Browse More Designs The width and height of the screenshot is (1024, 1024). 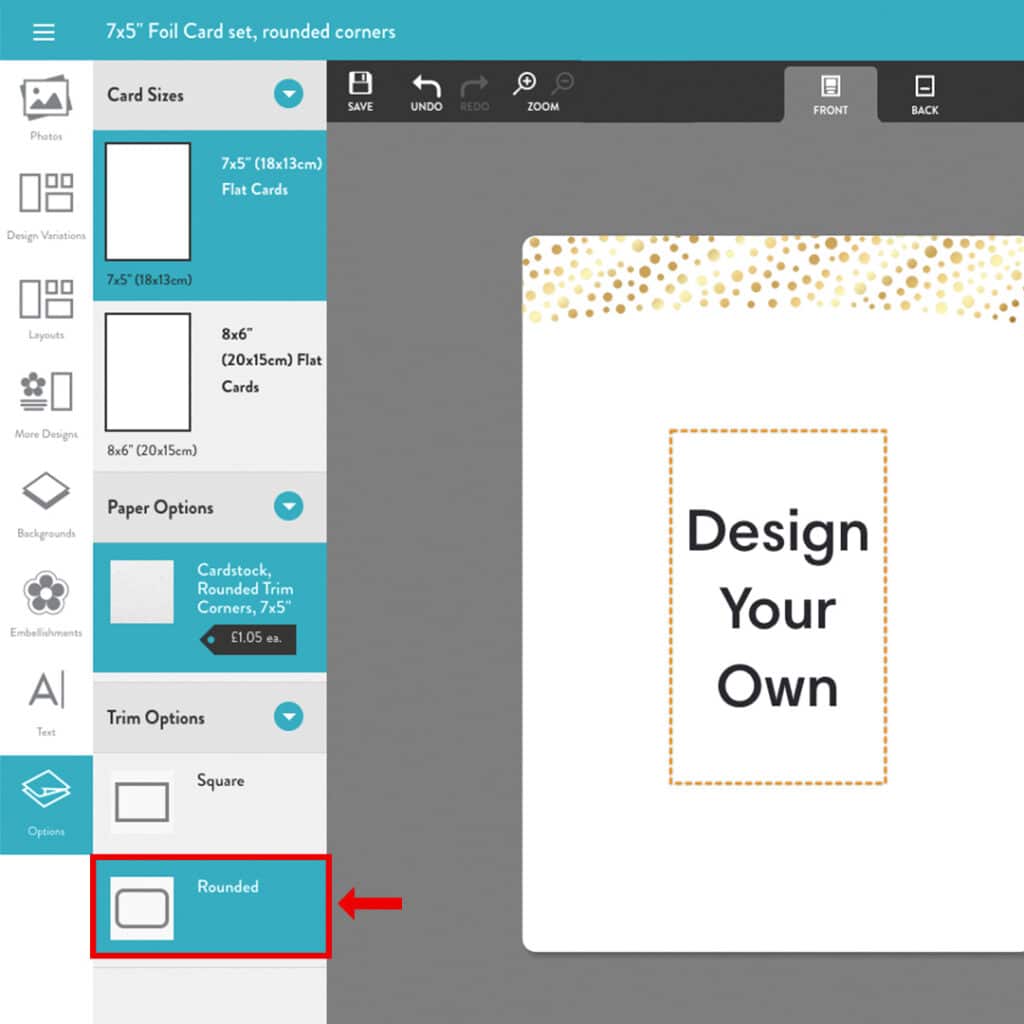pyautogui.click(x=45, y=400)
